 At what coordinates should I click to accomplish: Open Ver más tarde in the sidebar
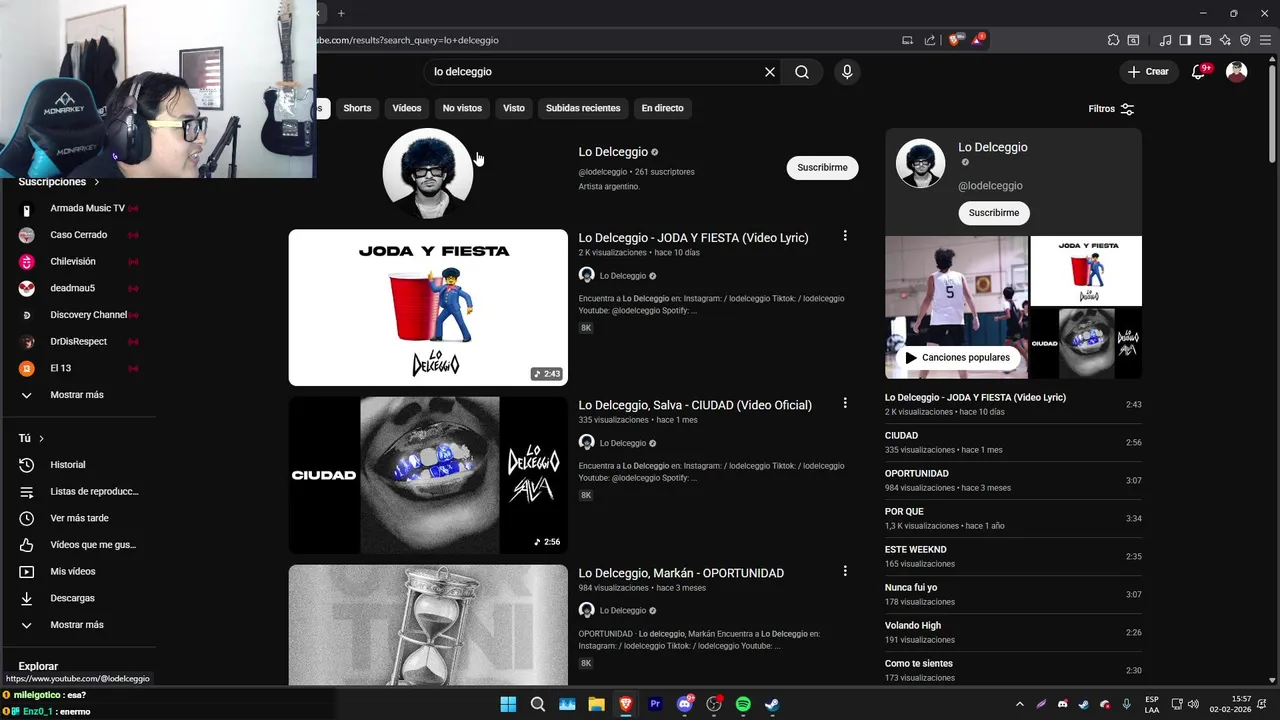click(x=80, y=518)
